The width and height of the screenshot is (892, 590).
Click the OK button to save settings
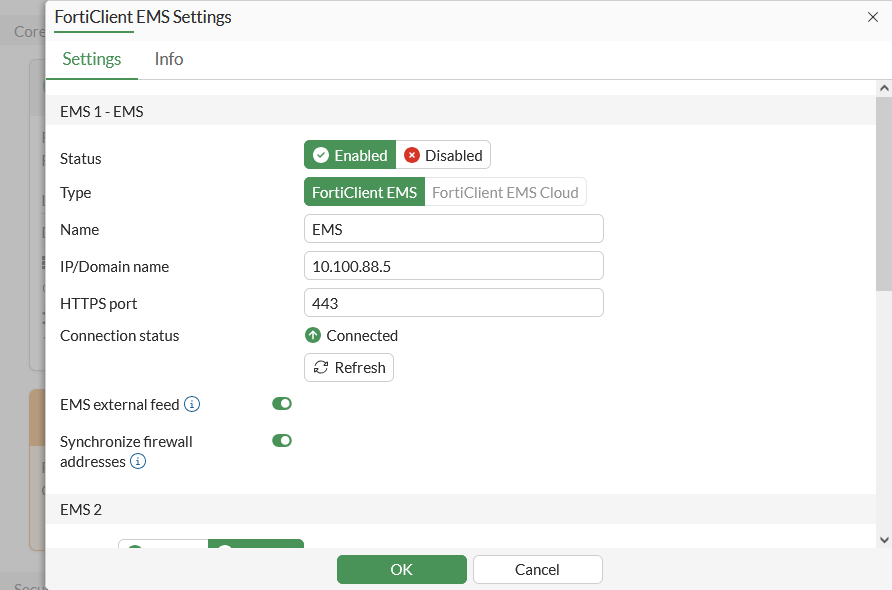[x=401, y=569]
